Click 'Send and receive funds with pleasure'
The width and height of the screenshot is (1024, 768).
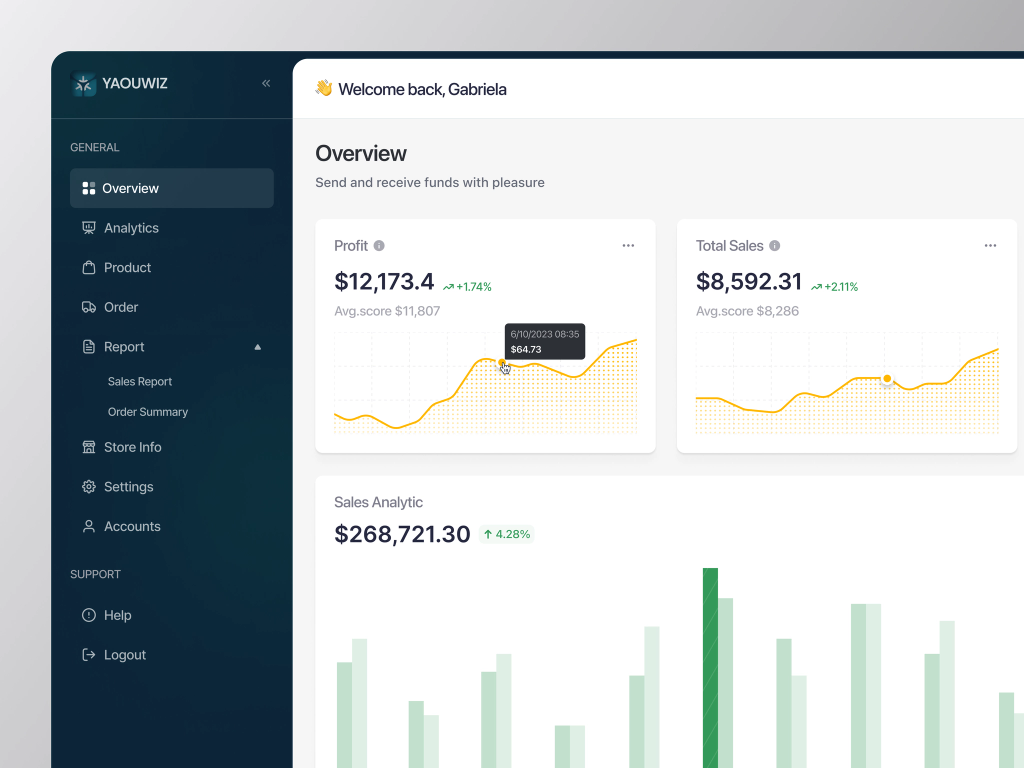coord(430,182)
